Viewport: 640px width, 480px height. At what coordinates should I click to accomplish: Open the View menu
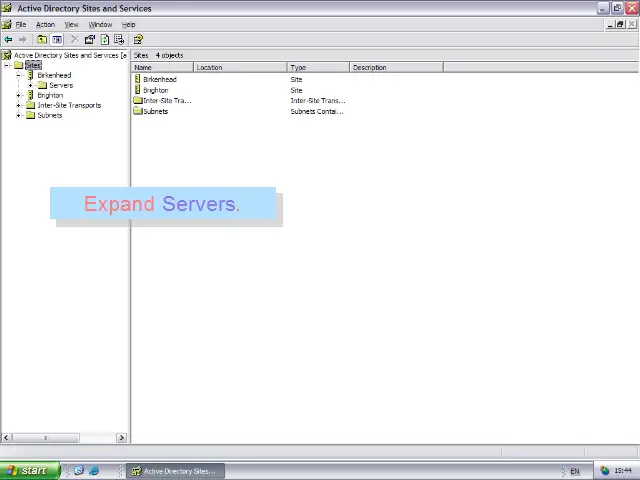[x=71, y=24]
